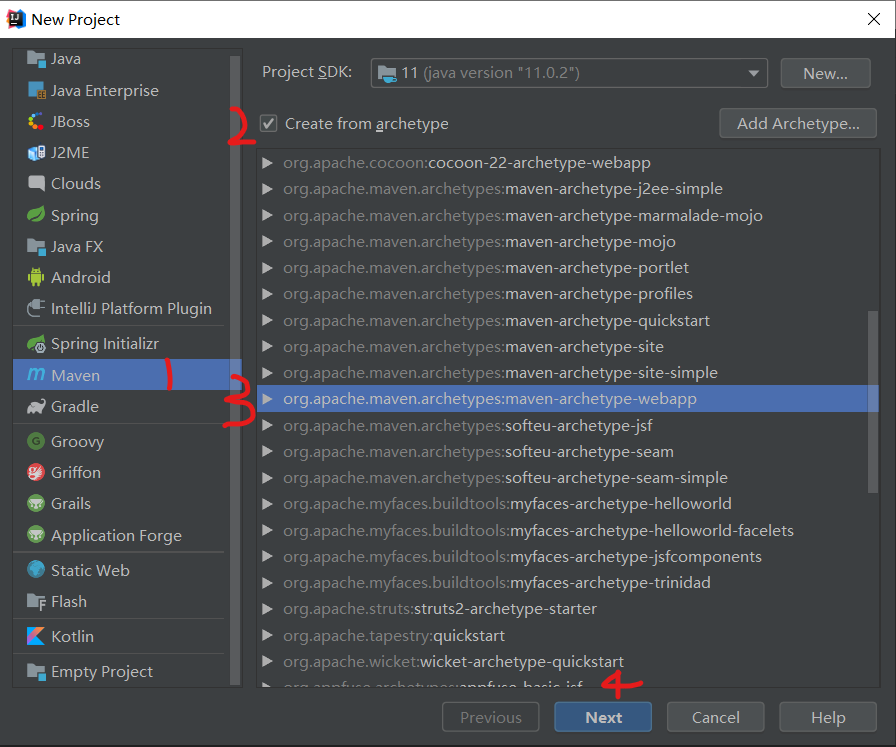The height and width of the screenshot is (747, 896).
Task: Click the Spring leaf icon
Action: tap(36, 215)
